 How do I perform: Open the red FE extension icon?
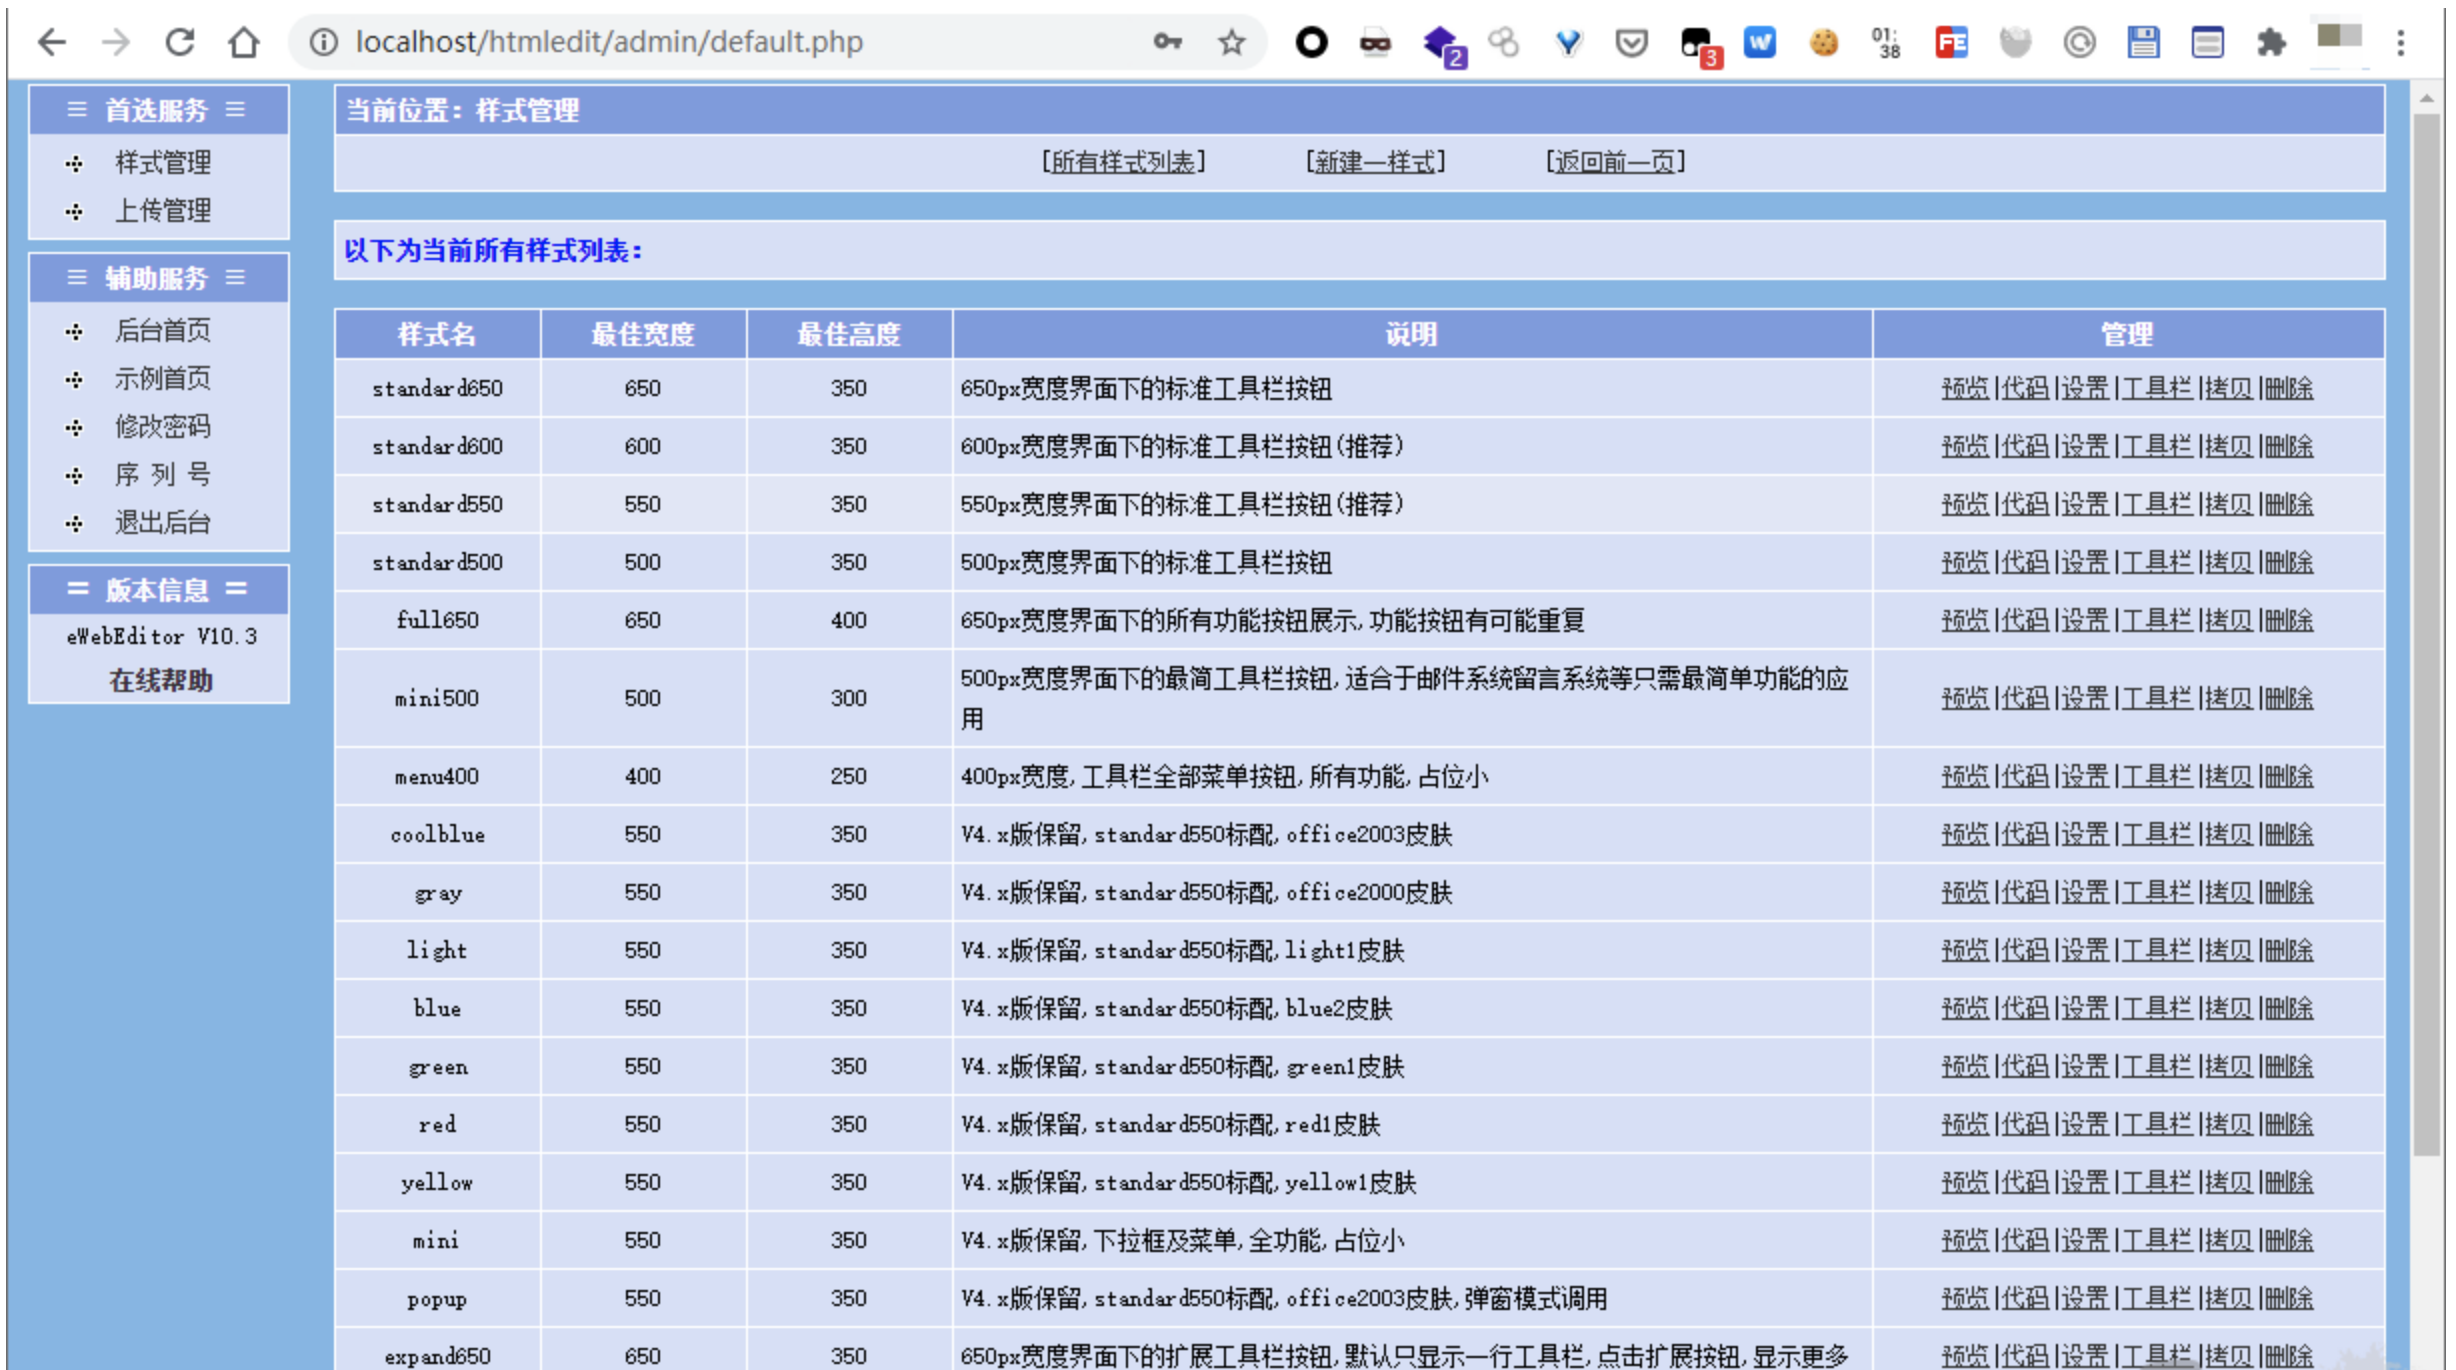[1951, 42]
